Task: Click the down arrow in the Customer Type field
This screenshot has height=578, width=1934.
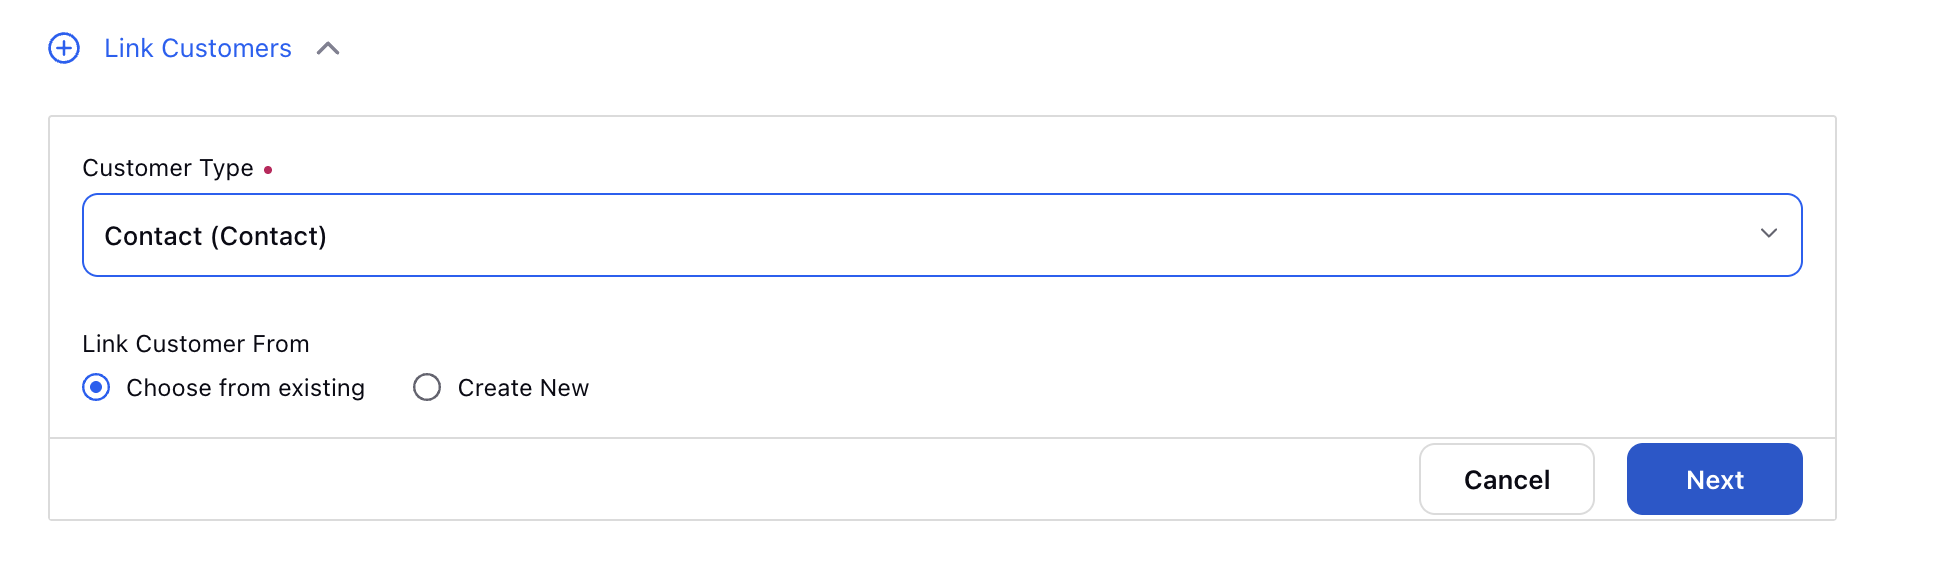Action: click(1769, 233)
